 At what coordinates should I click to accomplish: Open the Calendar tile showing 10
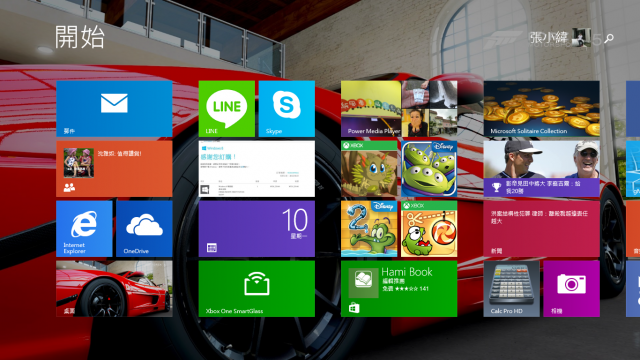point(257,229)
